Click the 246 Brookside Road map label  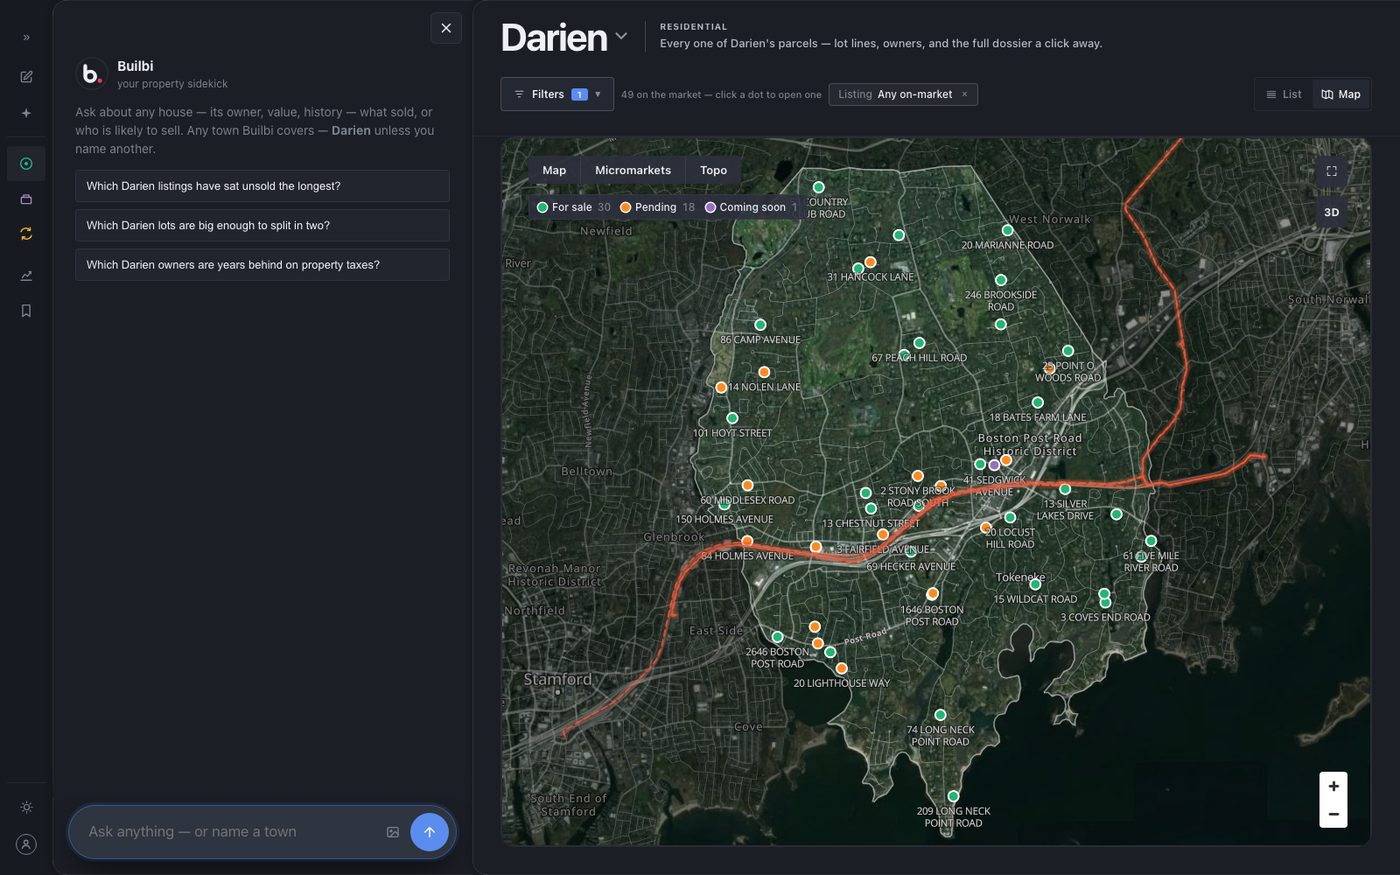click(1001, 301)
